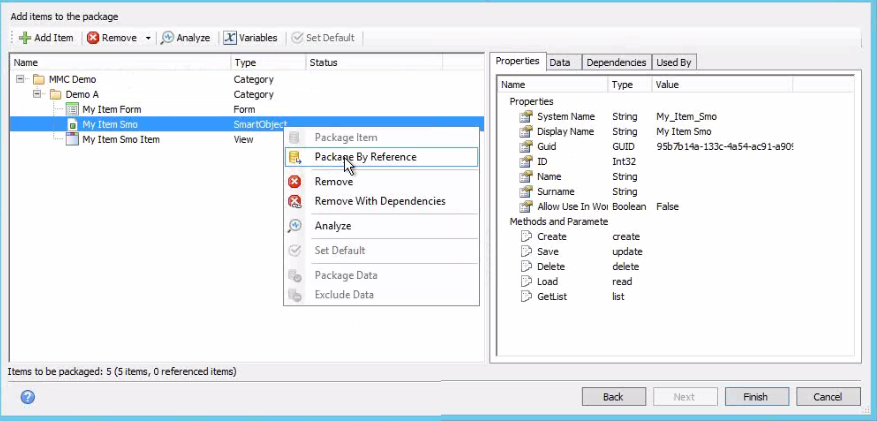Click the Variables toolbar icon
877x421 pixels.
click(x=230, y=38)
